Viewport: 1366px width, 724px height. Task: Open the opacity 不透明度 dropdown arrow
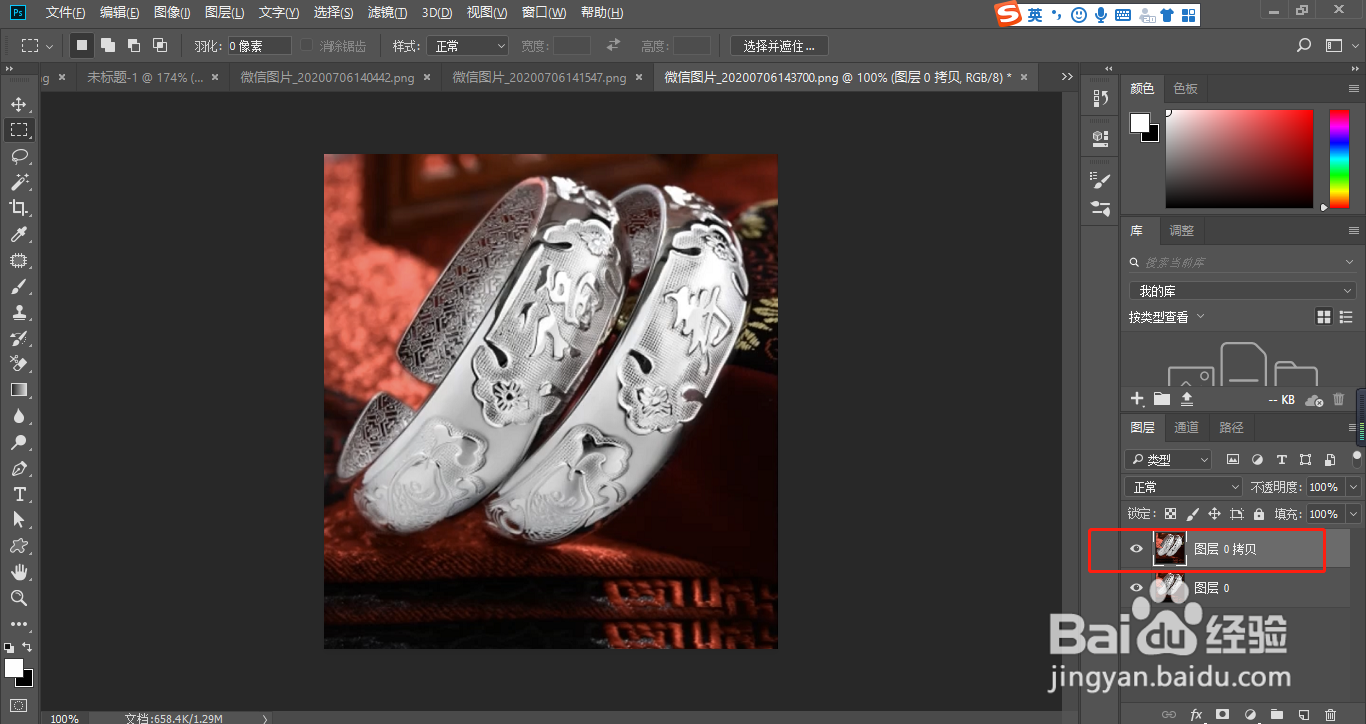1354,487
